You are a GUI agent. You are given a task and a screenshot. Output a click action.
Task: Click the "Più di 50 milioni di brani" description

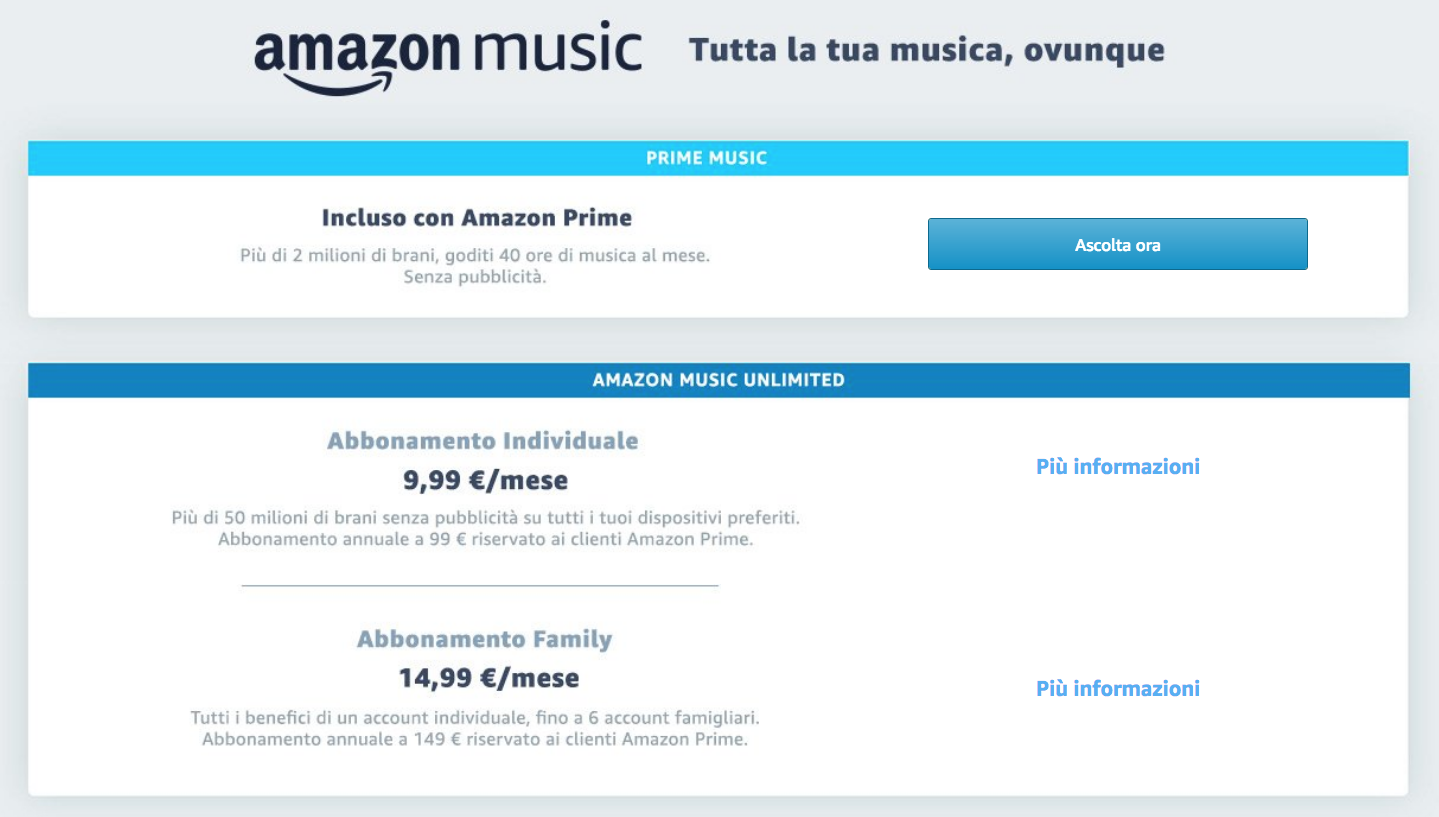tap(485, 518)
